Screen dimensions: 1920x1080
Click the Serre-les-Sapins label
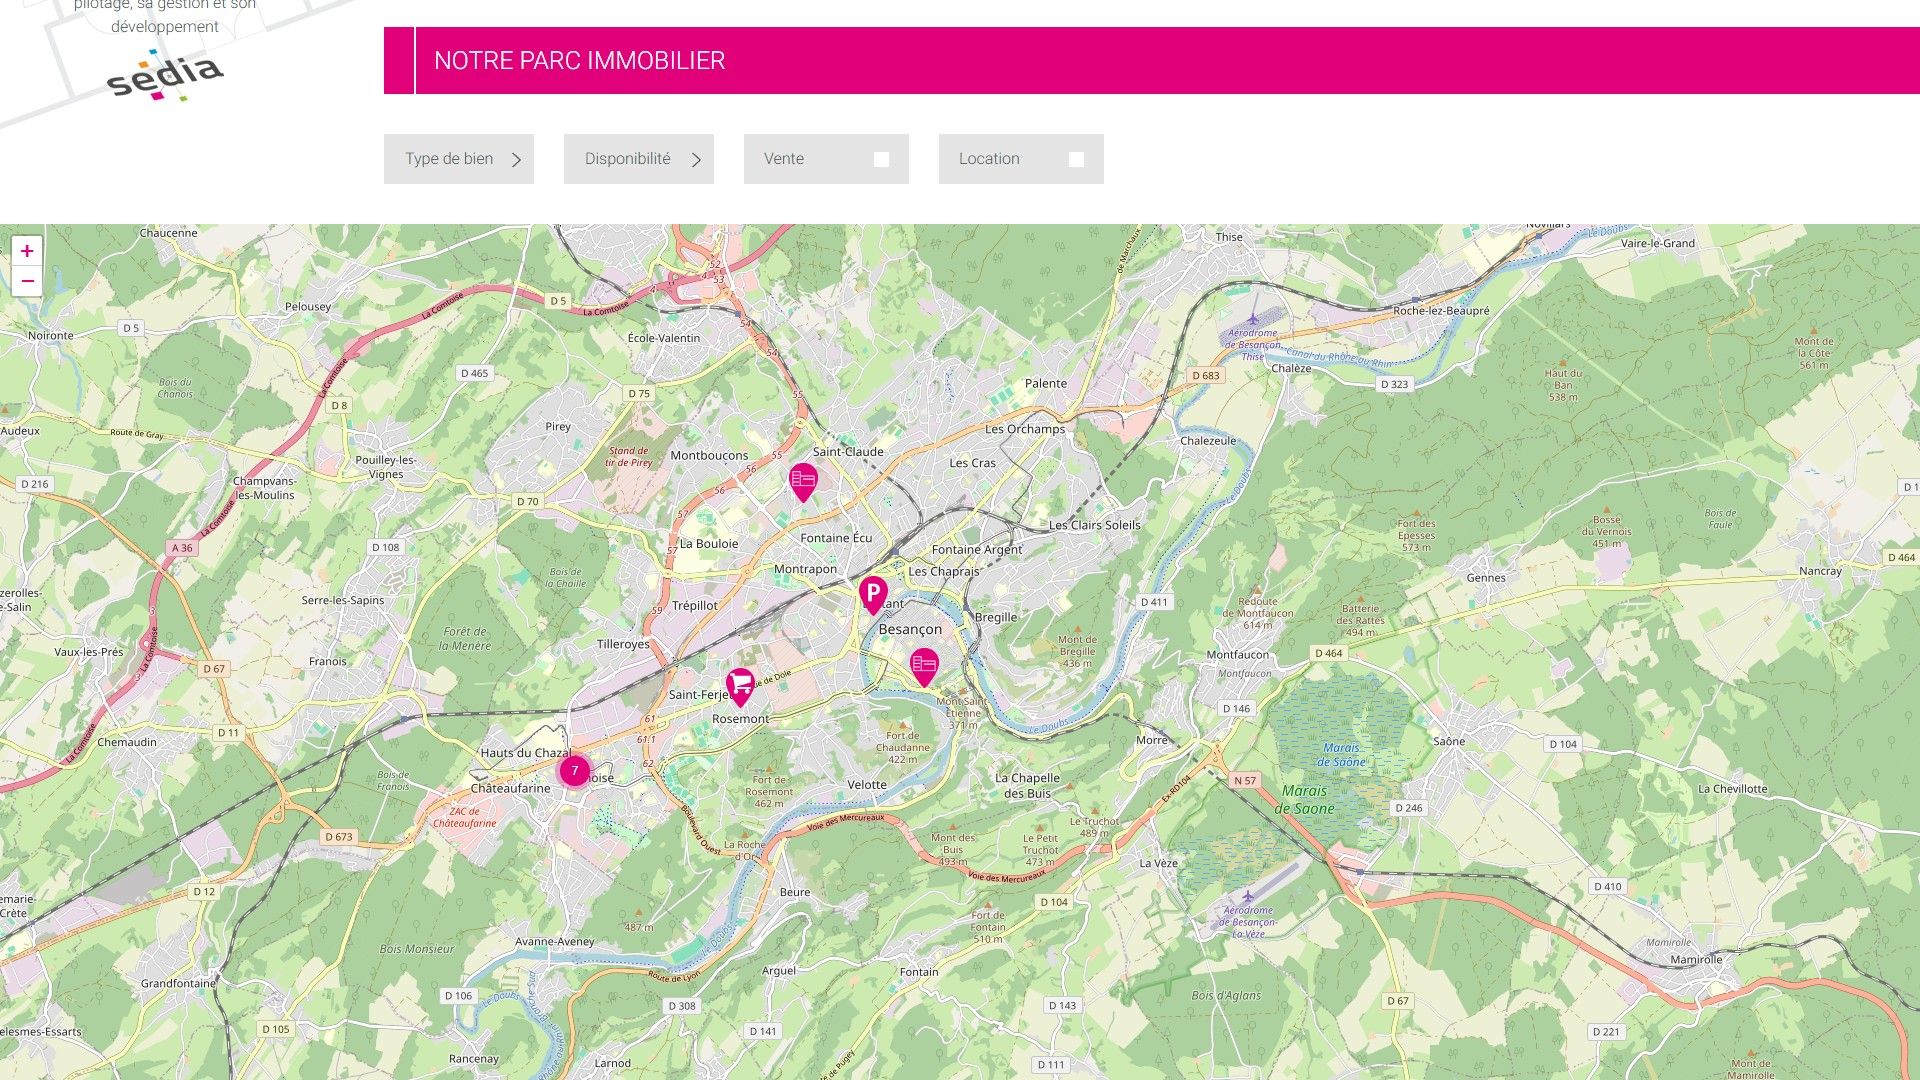pyautogui.click(x=343, y=600)
